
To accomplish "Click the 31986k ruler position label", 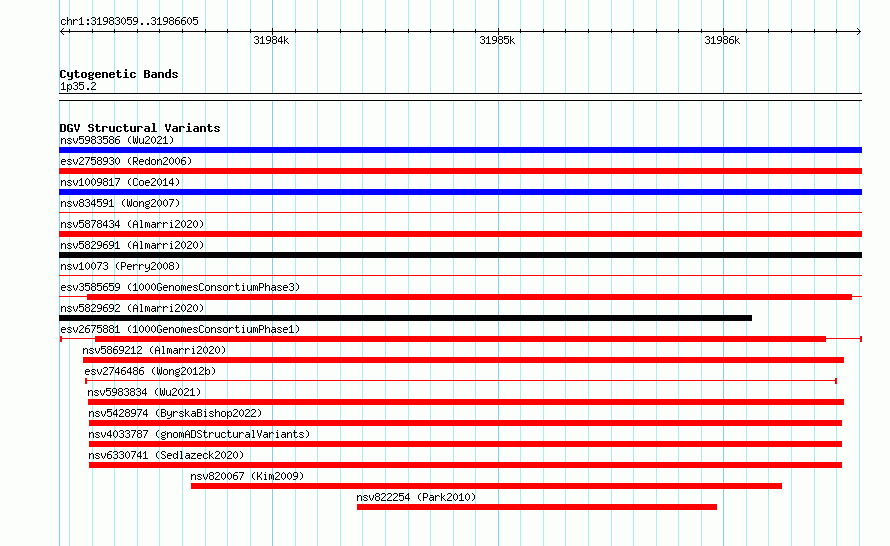I will coord(722,40).
